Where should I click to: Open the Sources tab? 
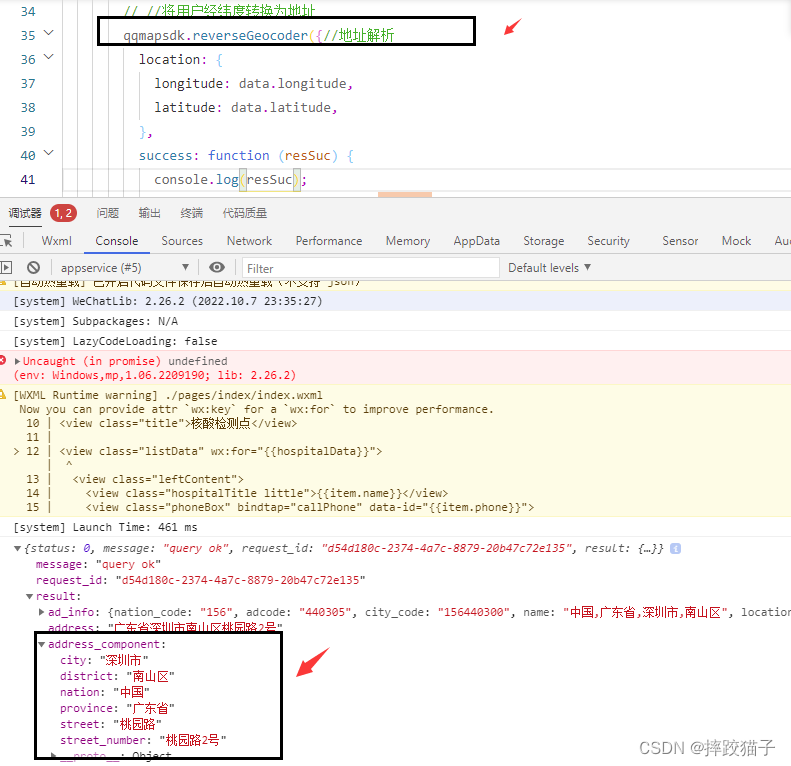[182, 241]
